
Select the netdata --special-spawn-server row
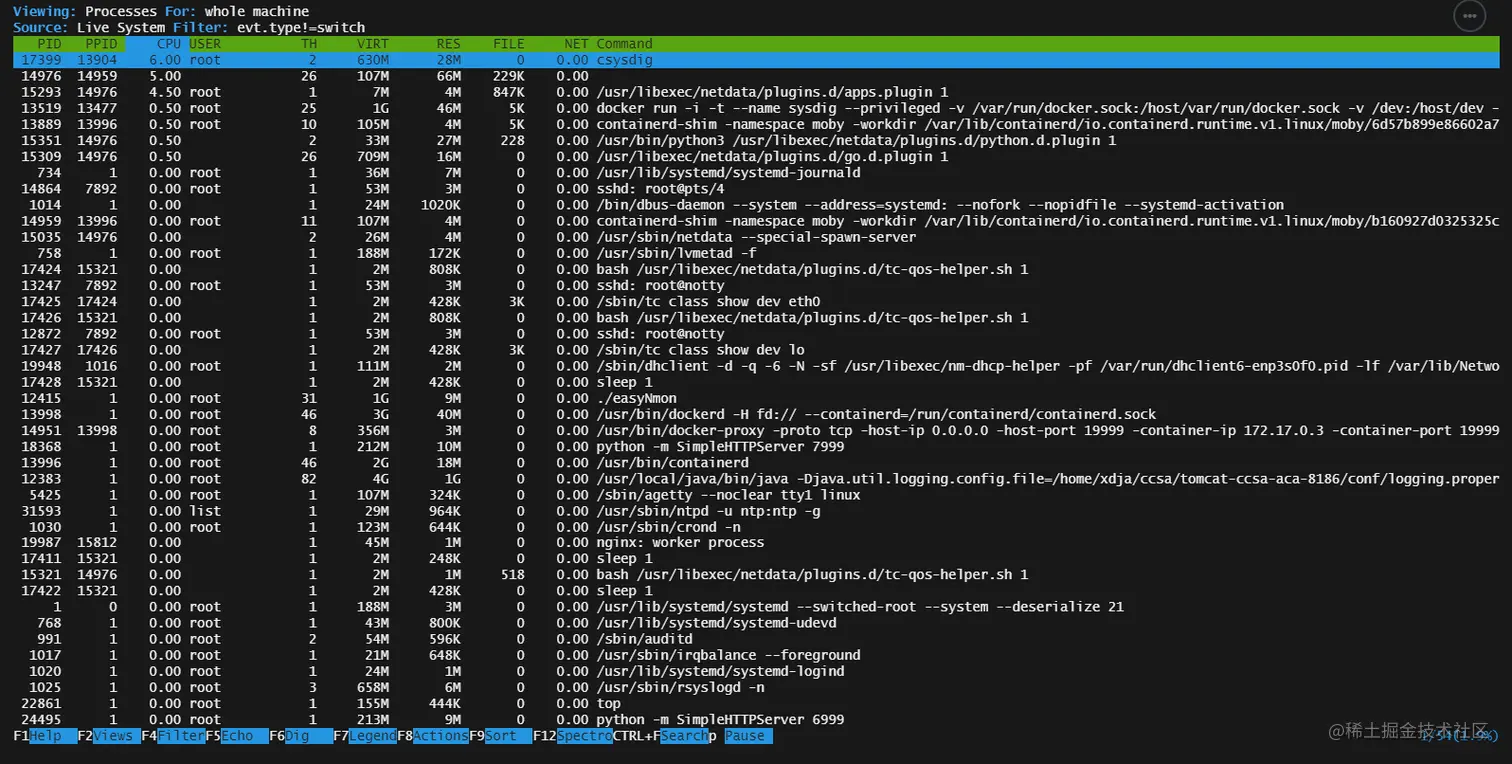coord(756,237)
